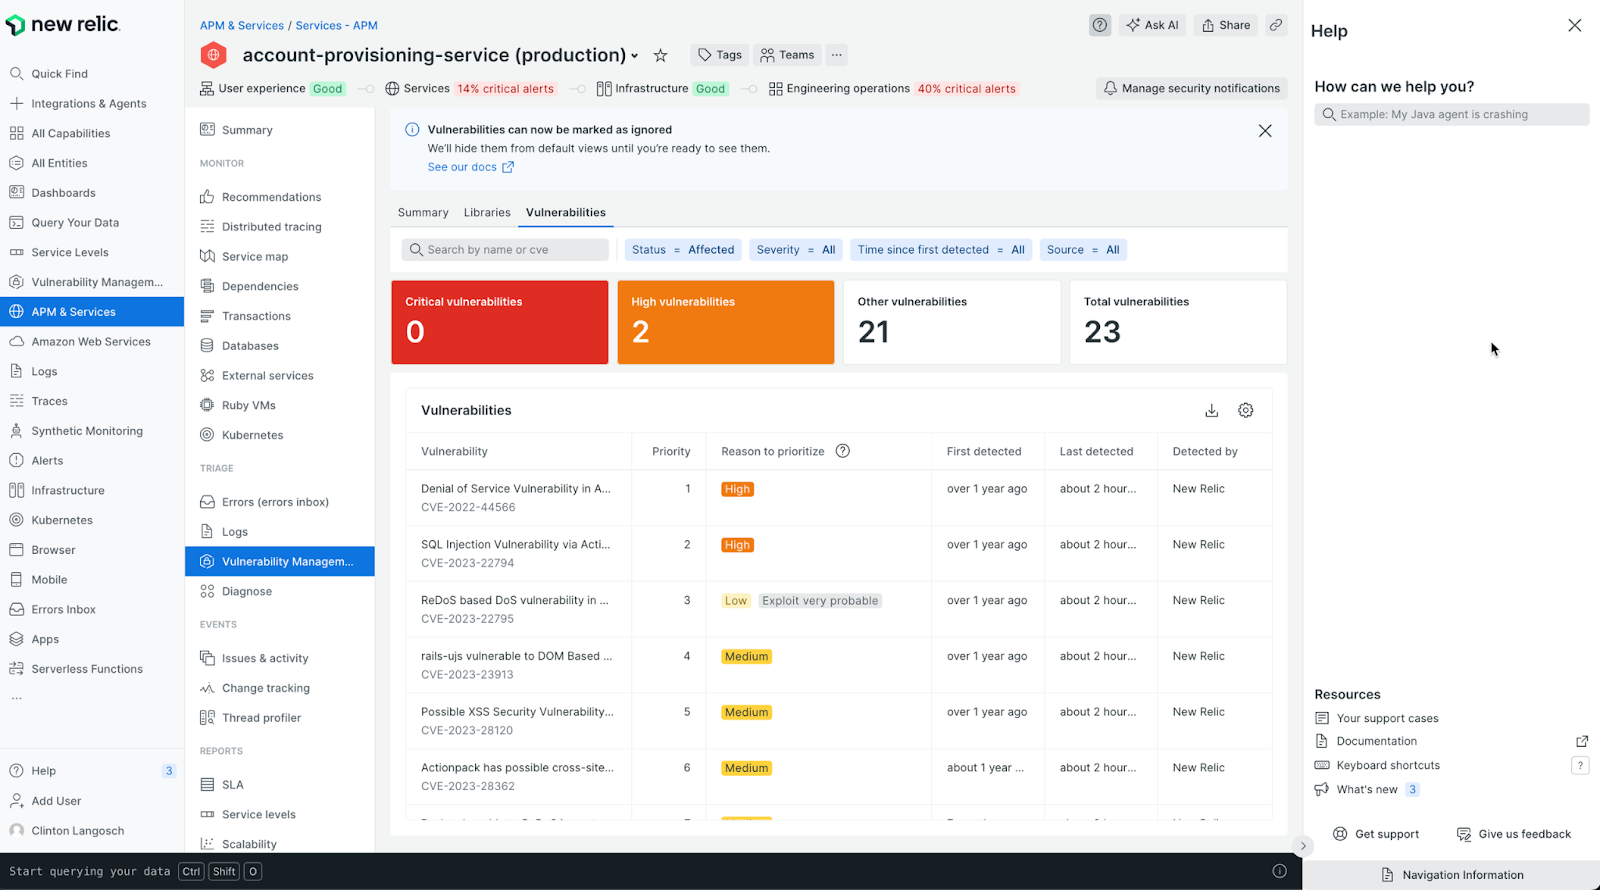Open Quick Find in left sidebar

(x=92, y=74)
